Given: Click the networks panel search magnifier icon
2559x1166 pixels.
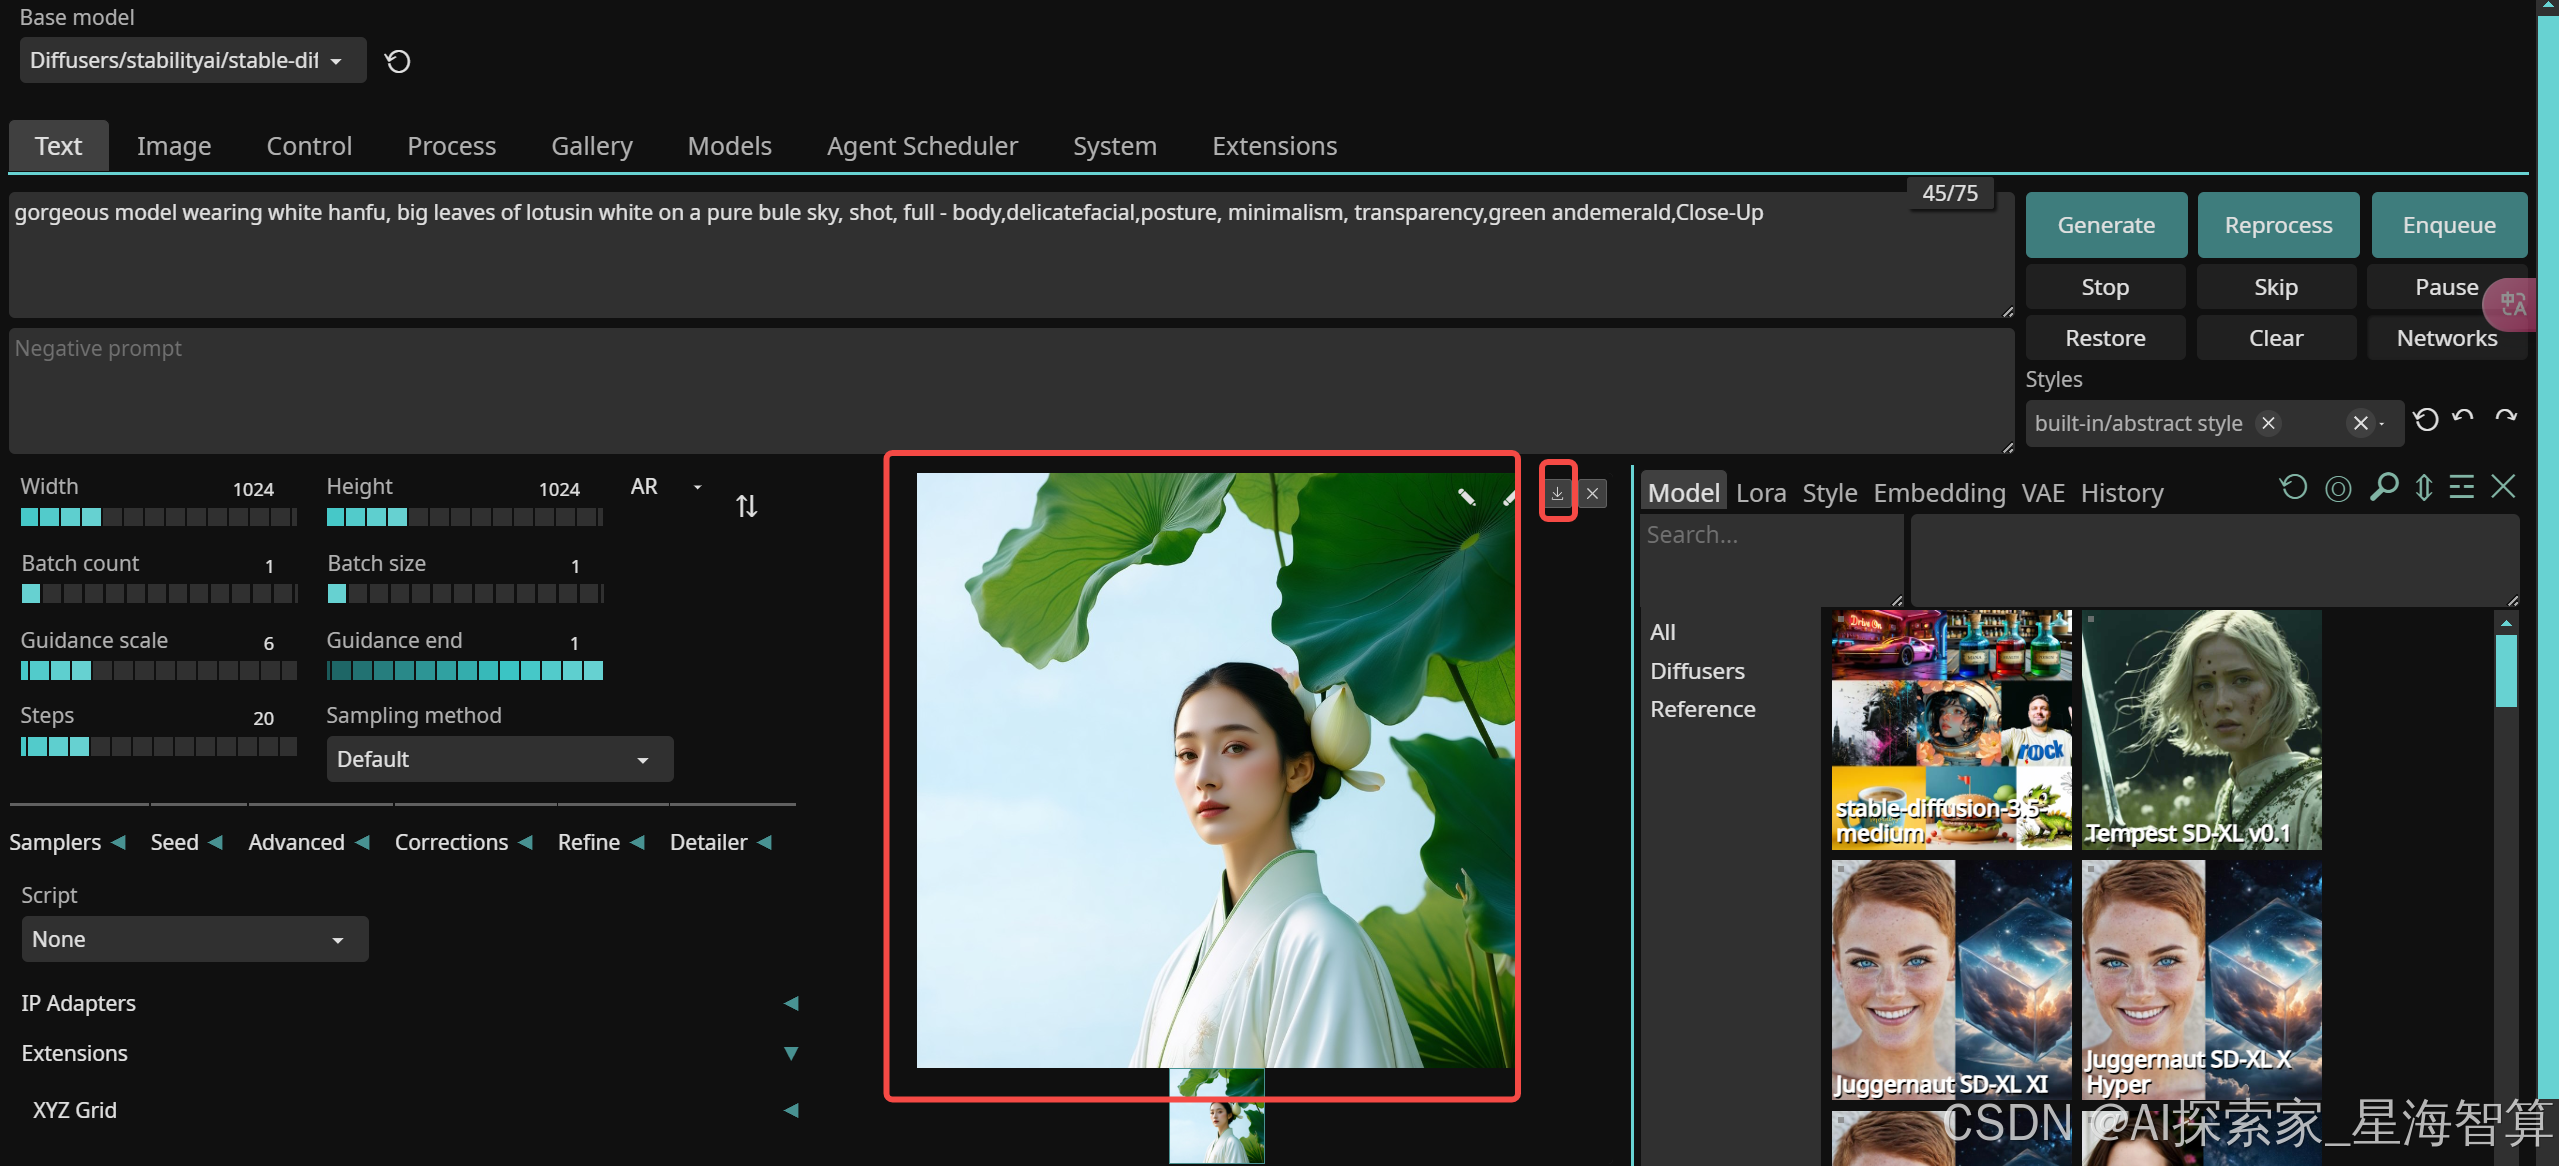Looking at the screenshot, I should coord(2383,488).
